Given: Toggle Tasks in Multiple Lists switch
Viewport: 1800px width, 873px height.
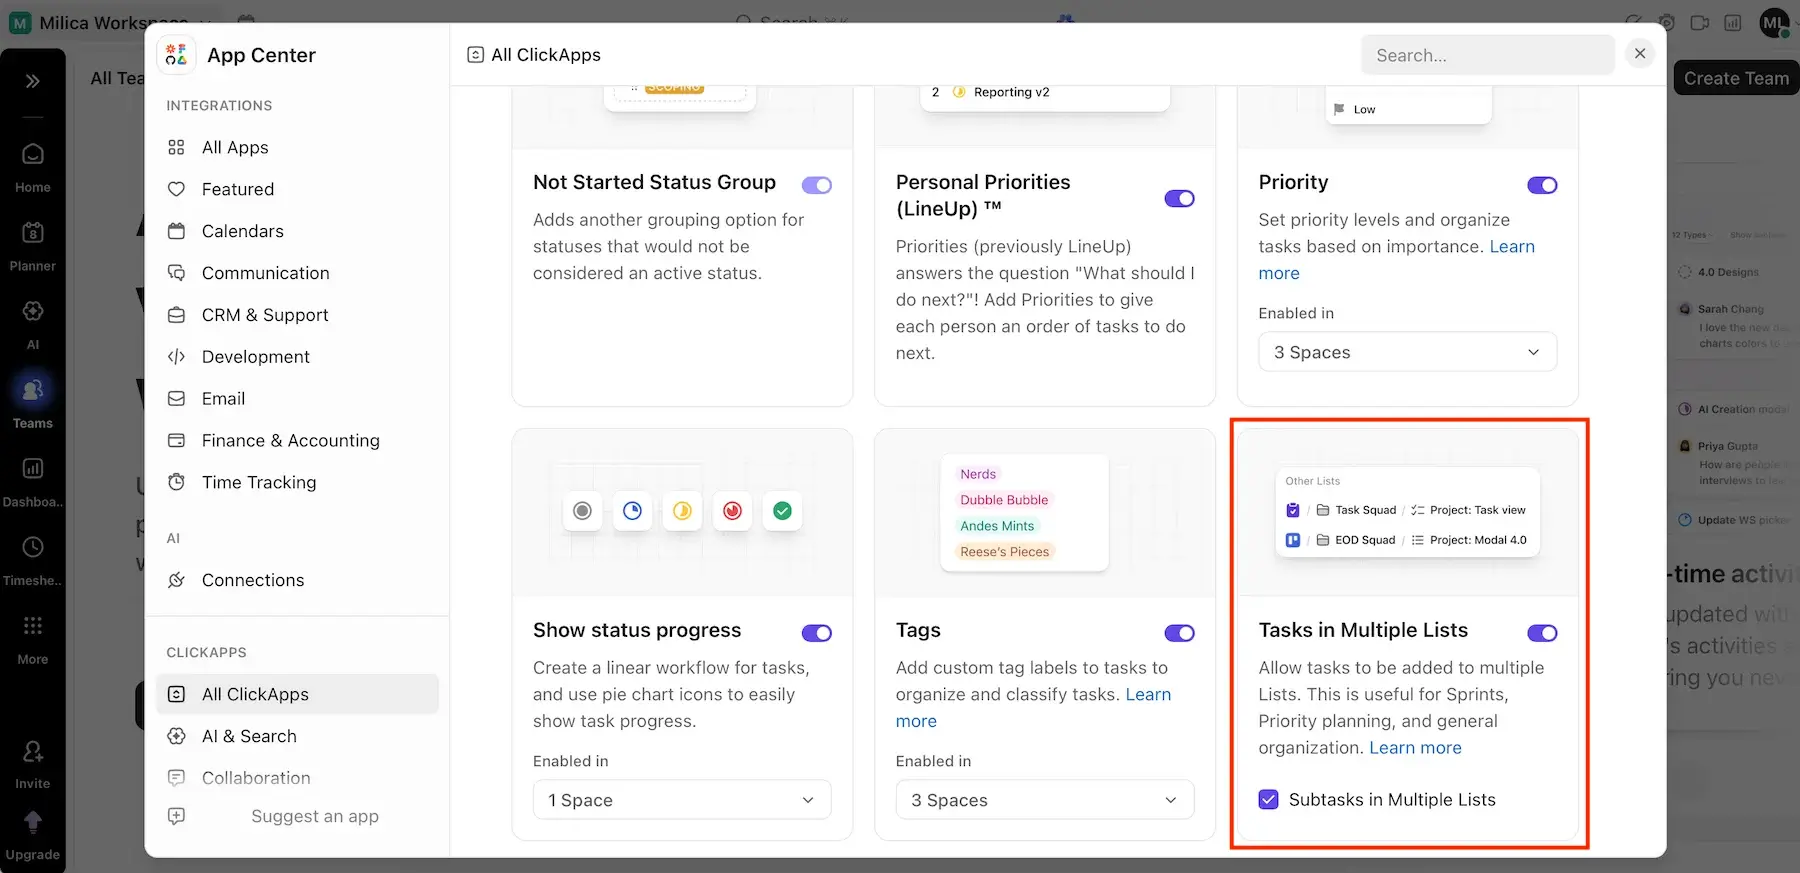Looking at the screenshot, I should tap(1542, 633).
